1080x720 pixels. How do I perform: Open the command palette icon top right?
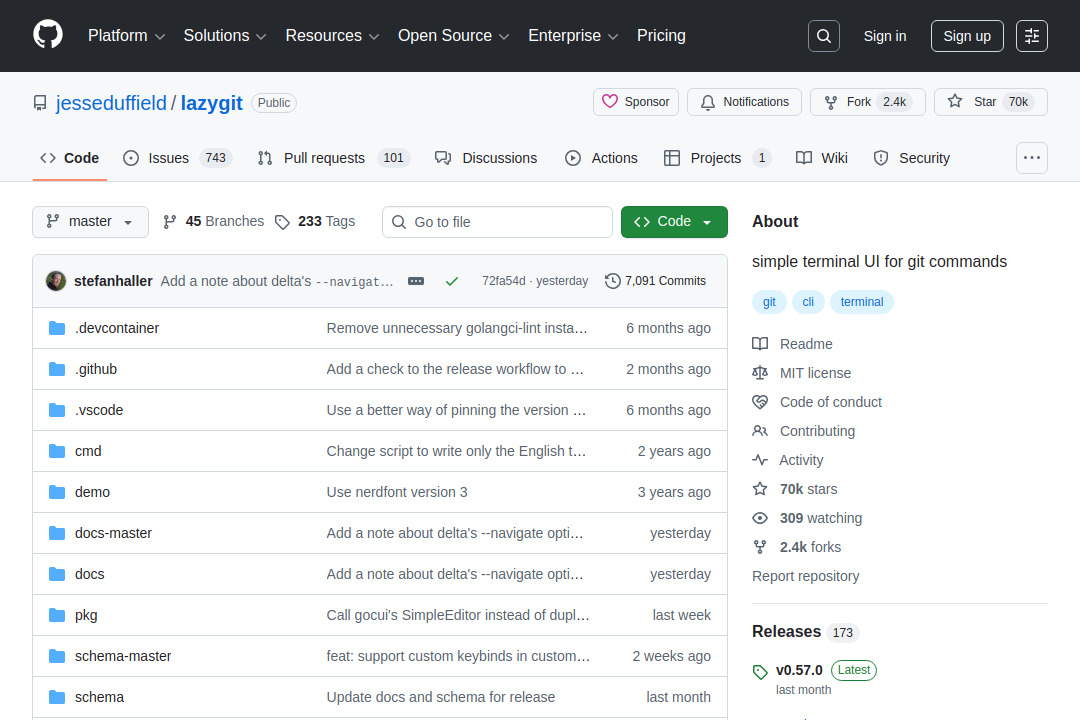tap(1031, 36)
